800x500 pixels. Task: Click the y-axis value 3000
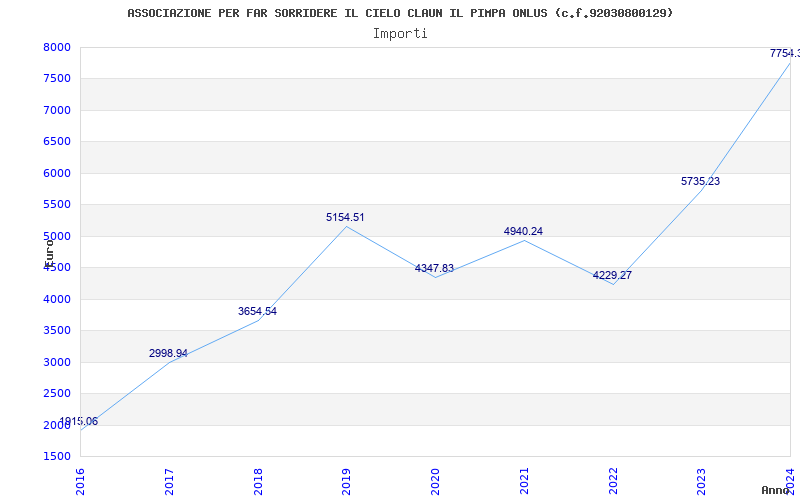(57, 362)
